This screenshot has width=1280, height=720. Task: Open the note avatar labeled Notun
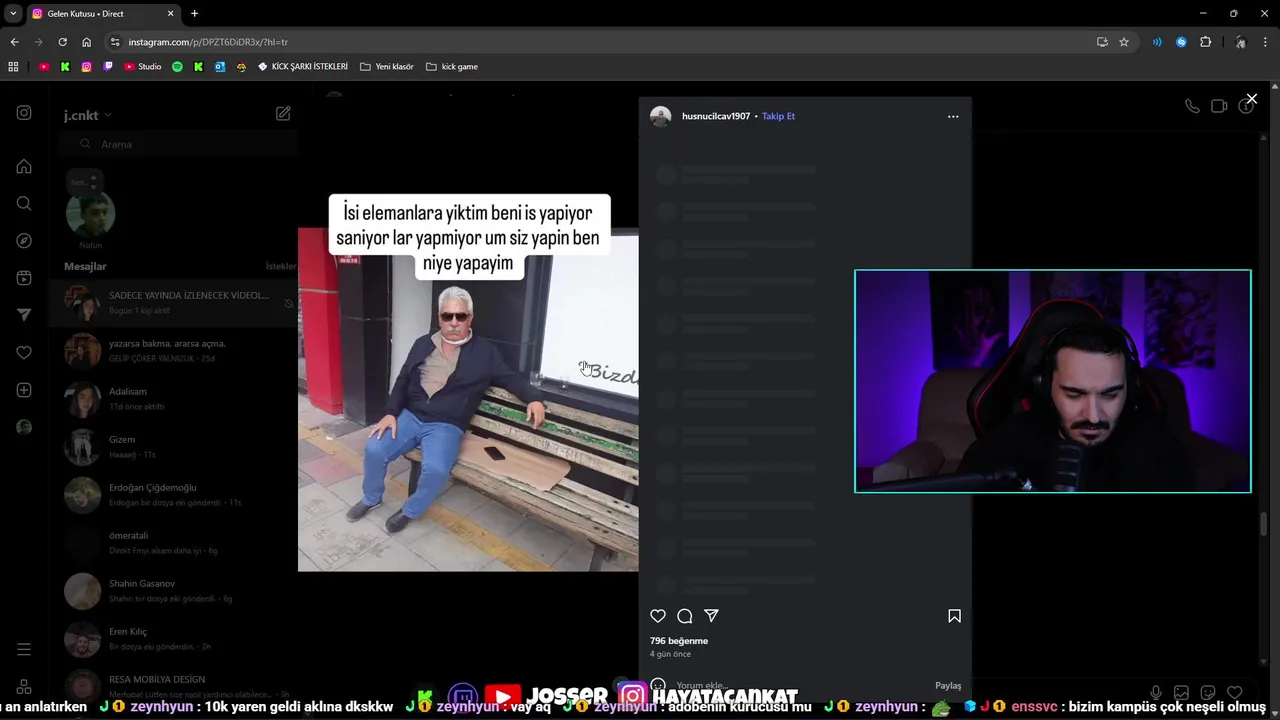90,213
